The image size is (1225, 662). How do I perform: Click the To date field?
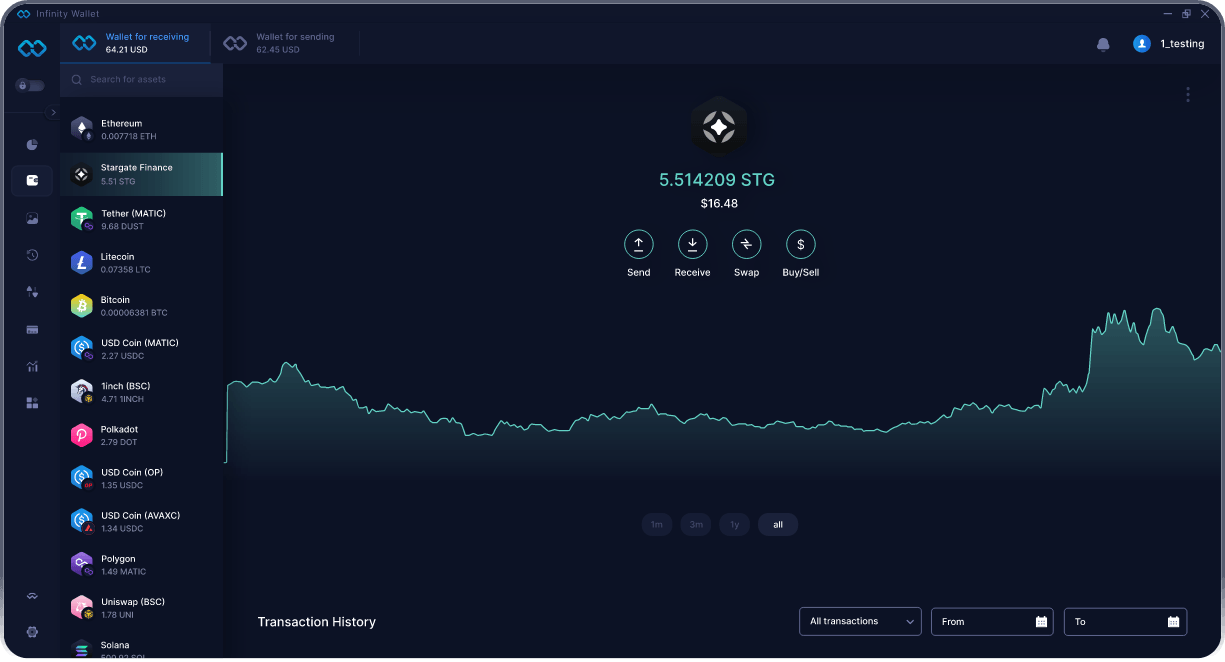tap(1125, 621)
